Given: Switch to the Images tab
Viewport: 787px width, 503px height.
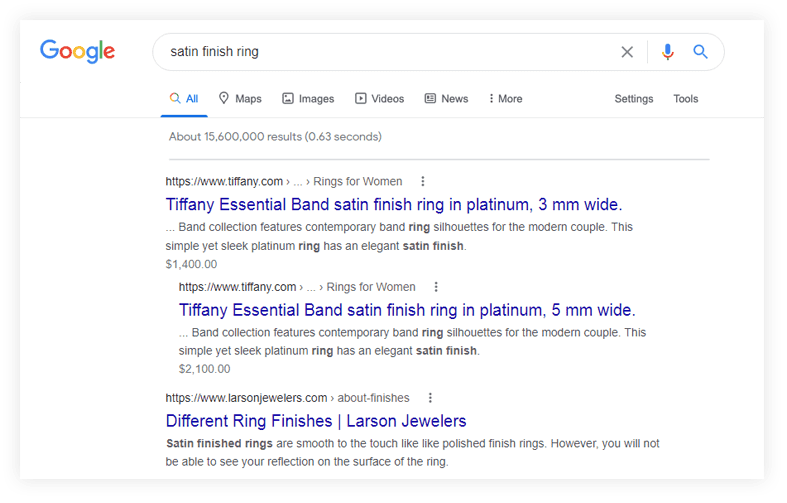Looking at the screenshot, I should point(308,99).
